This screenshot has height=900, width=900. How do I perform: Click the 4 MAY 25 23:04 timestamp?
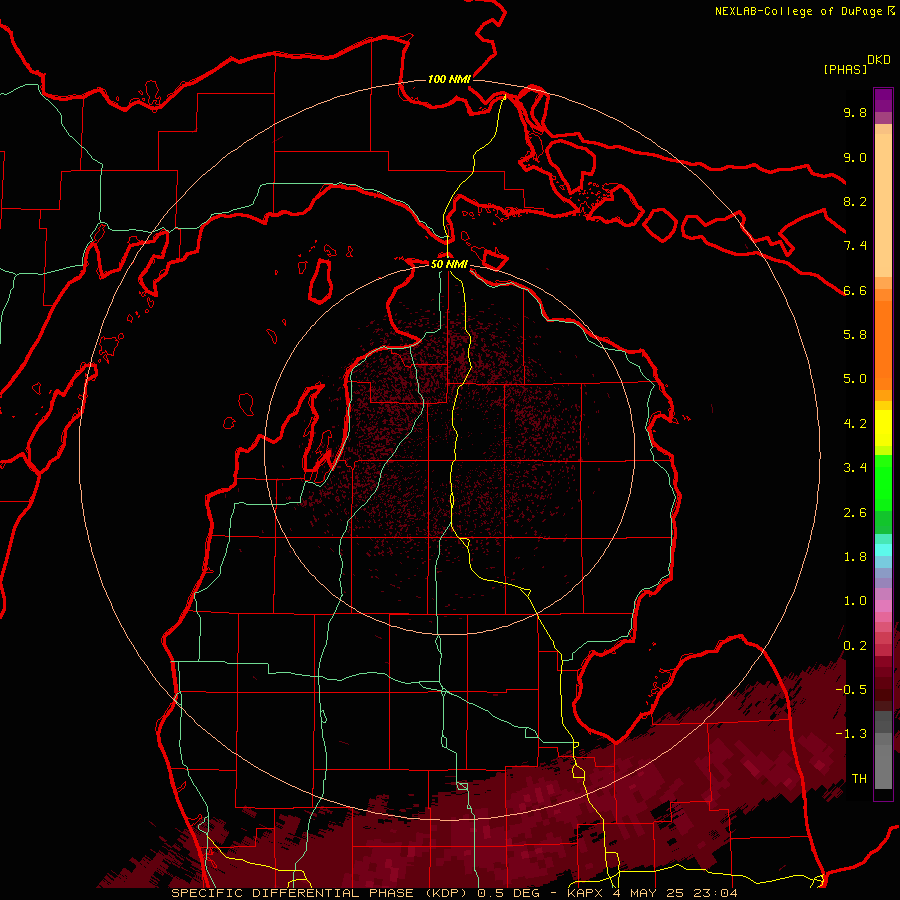point(675,893)
